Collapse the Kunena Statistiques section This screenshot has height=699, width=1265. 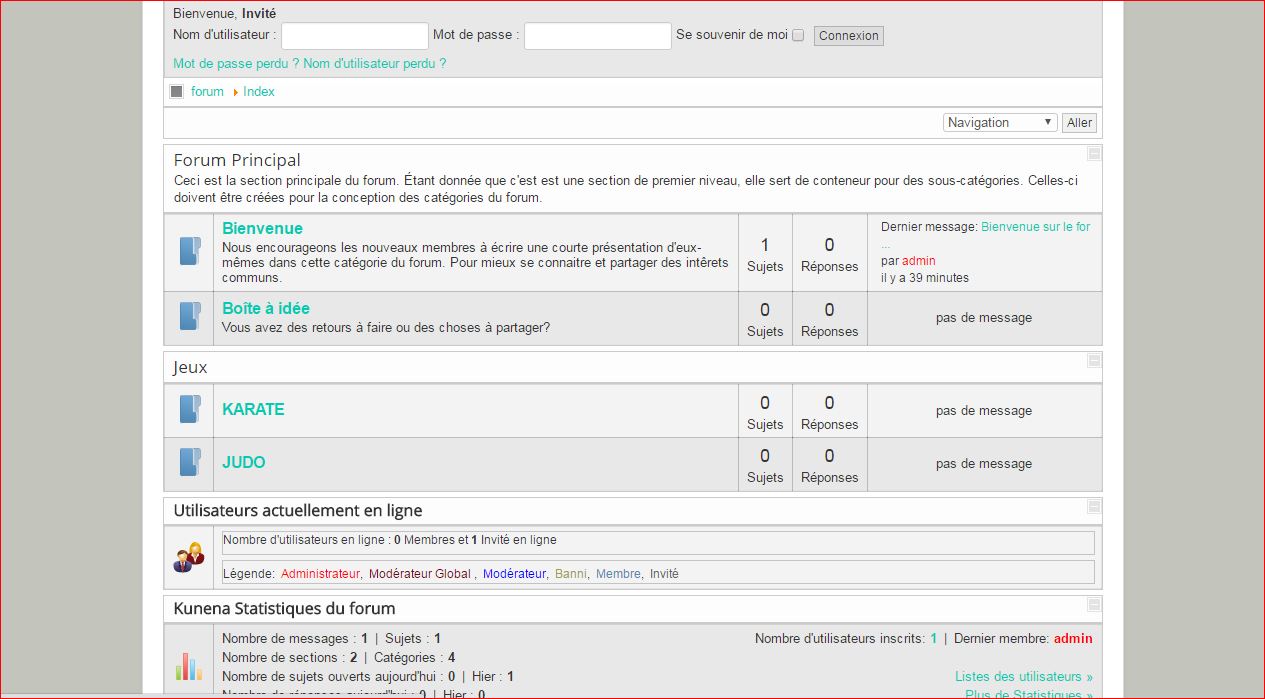(1094, 604)
